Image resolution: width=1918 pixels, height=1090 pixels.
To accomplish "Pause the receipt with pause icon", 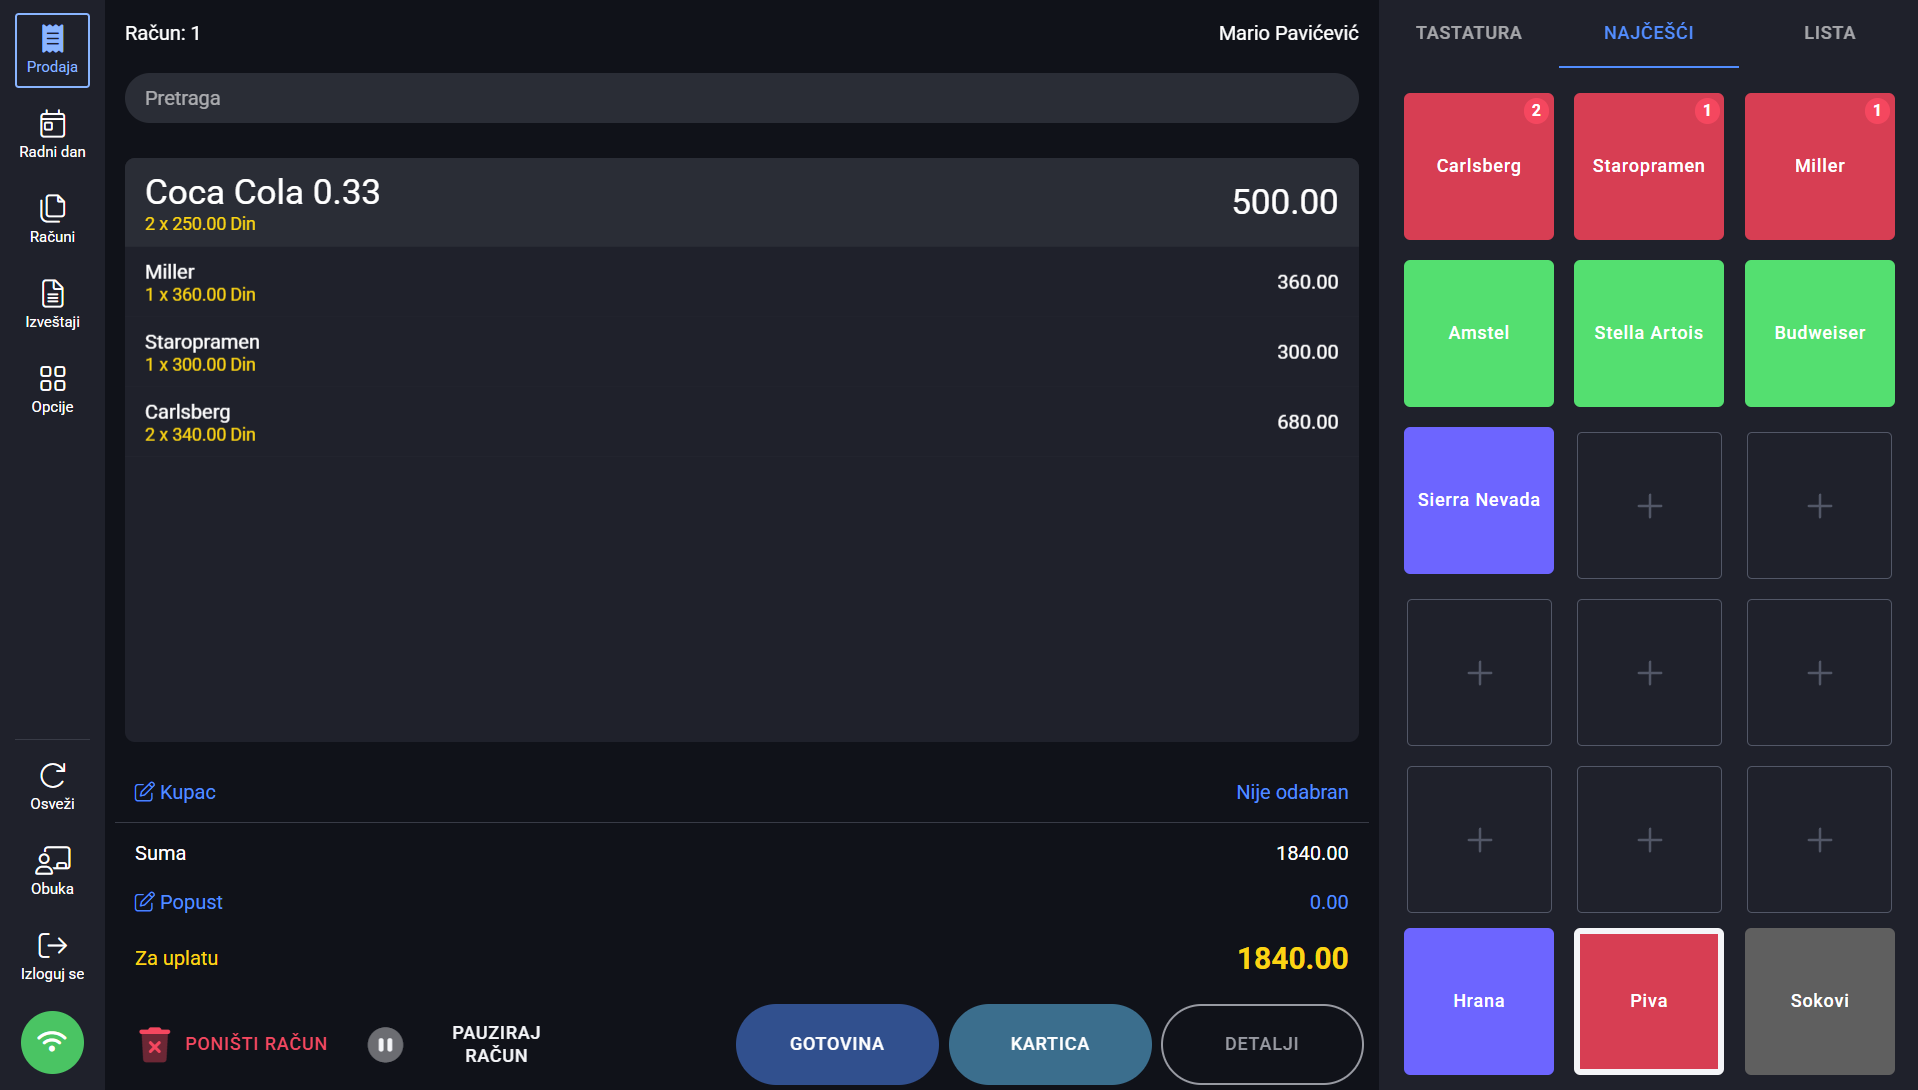I will (x=385, y=1044).
